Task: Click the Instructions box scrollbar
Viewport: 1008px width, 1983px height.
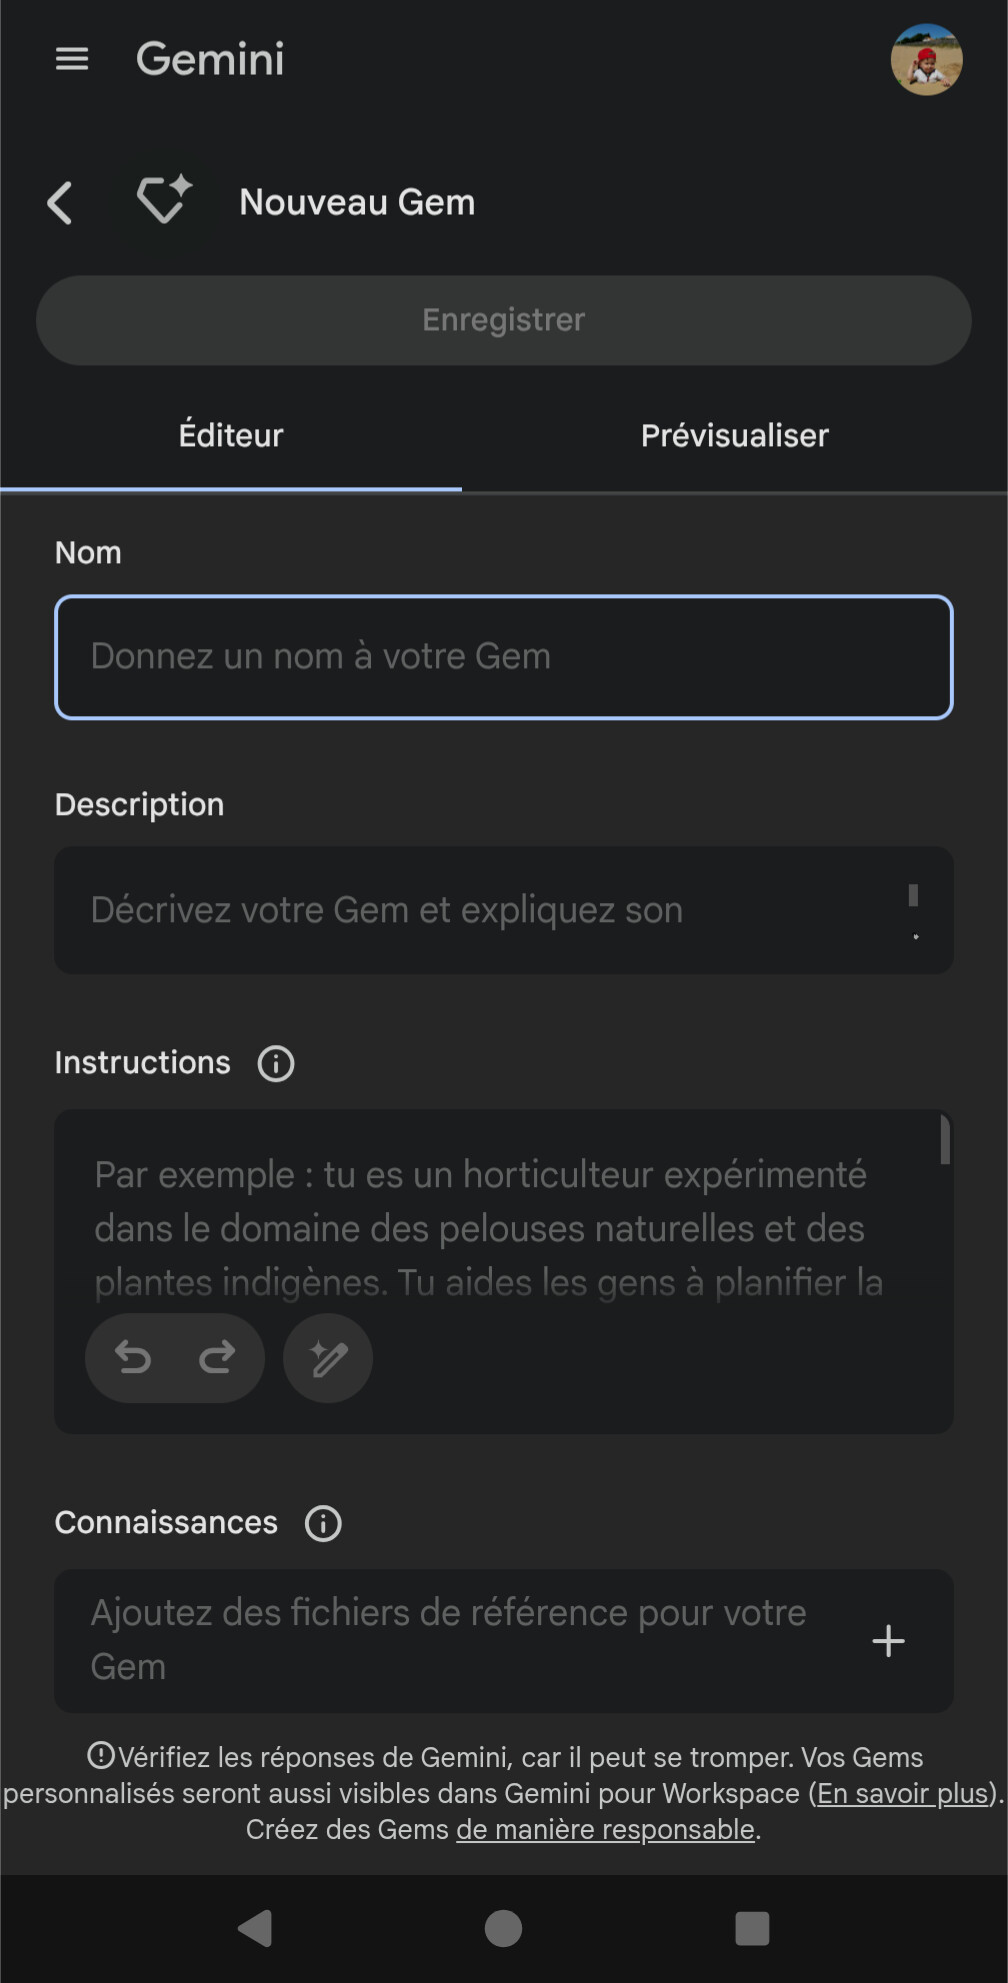Action: click(945, 1141)
